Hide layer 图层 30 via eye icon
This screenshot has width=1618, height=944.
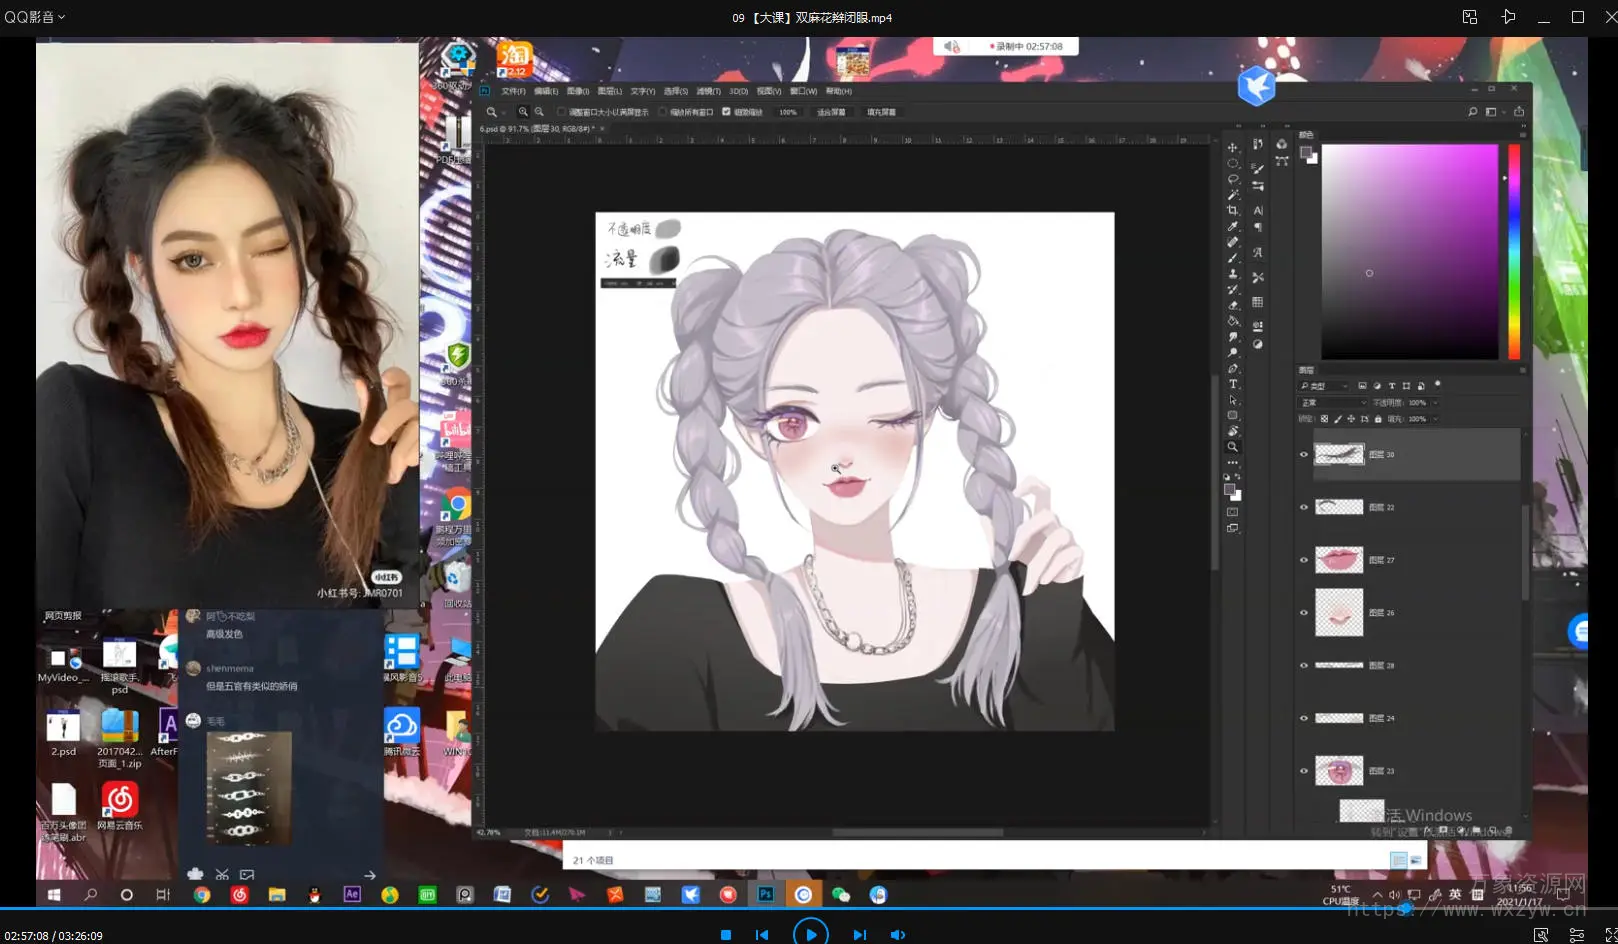[x=1303, y=454]
